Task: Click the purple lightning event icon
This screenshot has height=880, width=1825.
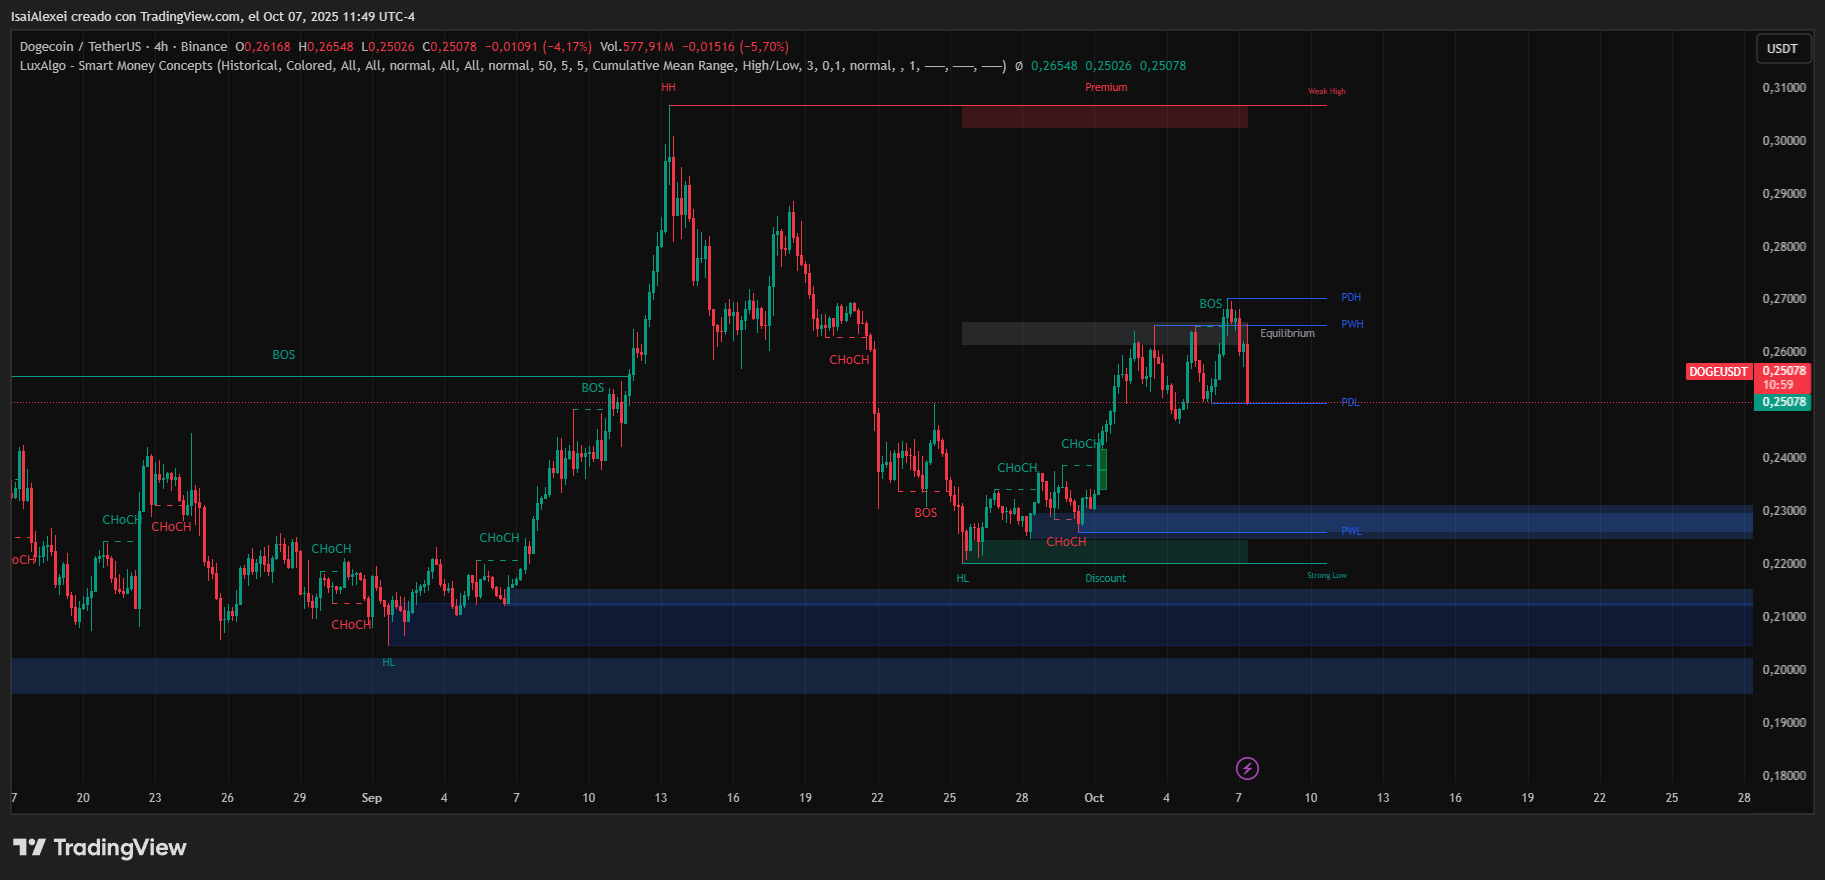Action: 1247,768
